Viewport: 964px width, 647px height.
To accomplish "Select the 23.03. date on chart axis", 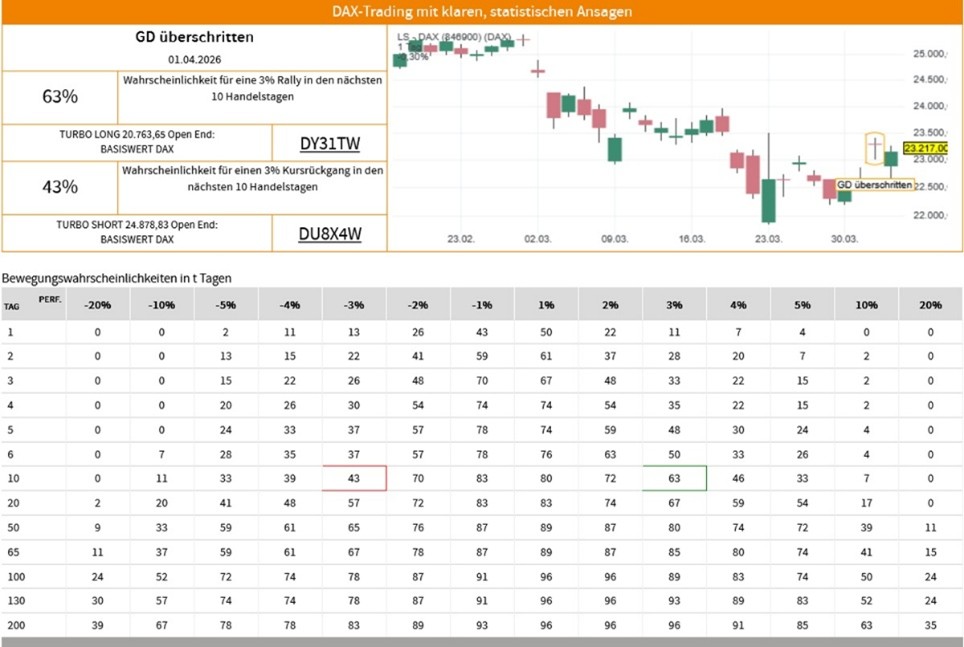I will 768,239.
